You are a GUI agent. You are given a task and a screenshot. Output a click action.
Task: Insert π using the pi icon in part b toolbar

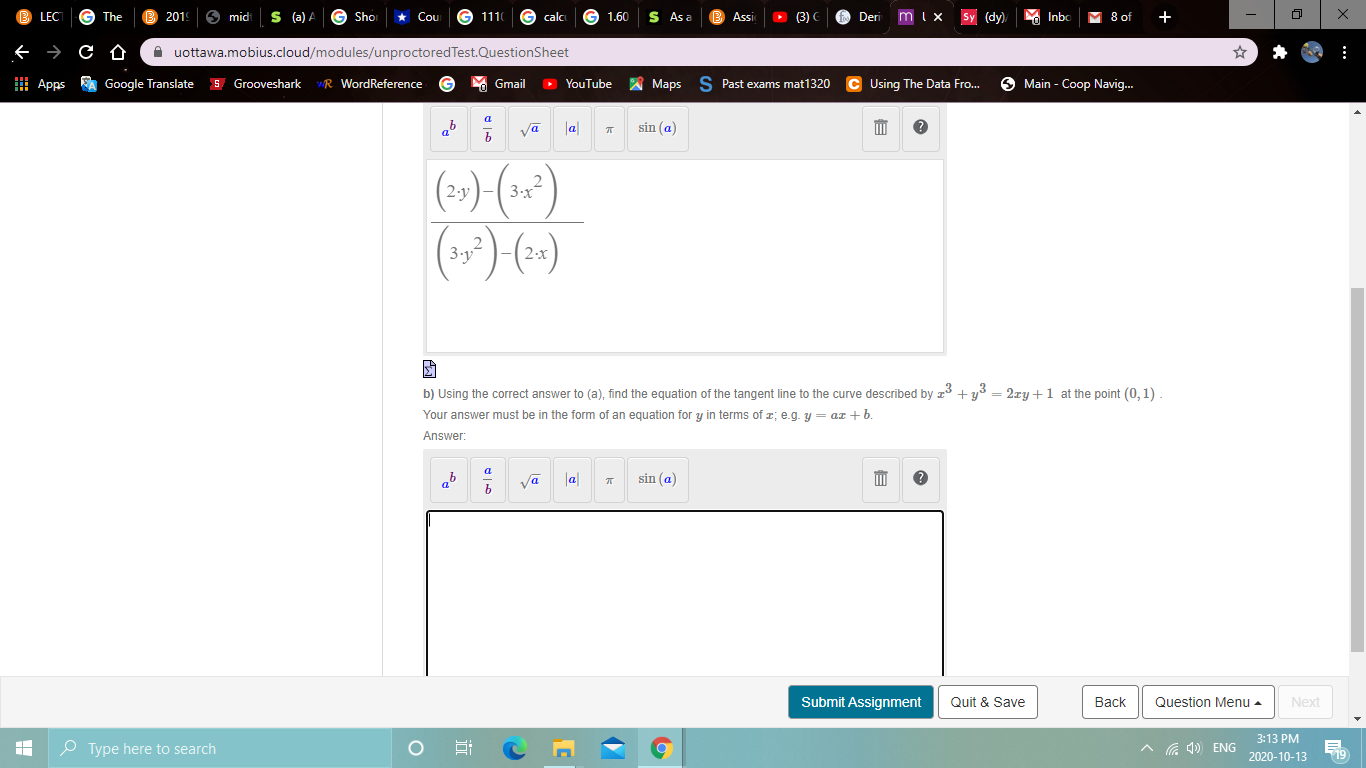[x=609, y=479]
